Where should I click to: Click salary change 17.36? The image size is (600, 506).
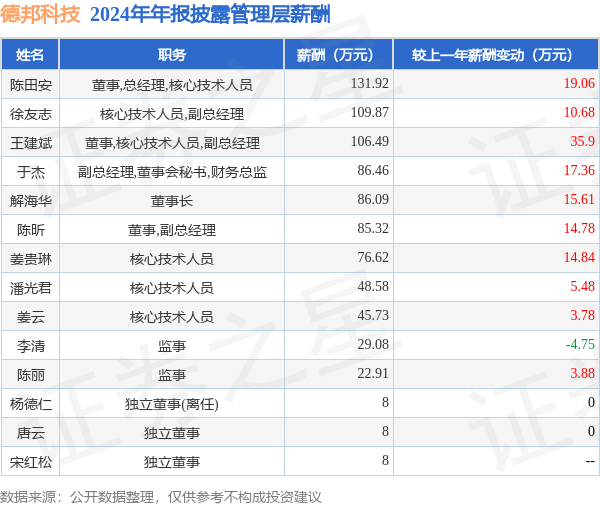(579, 170)
